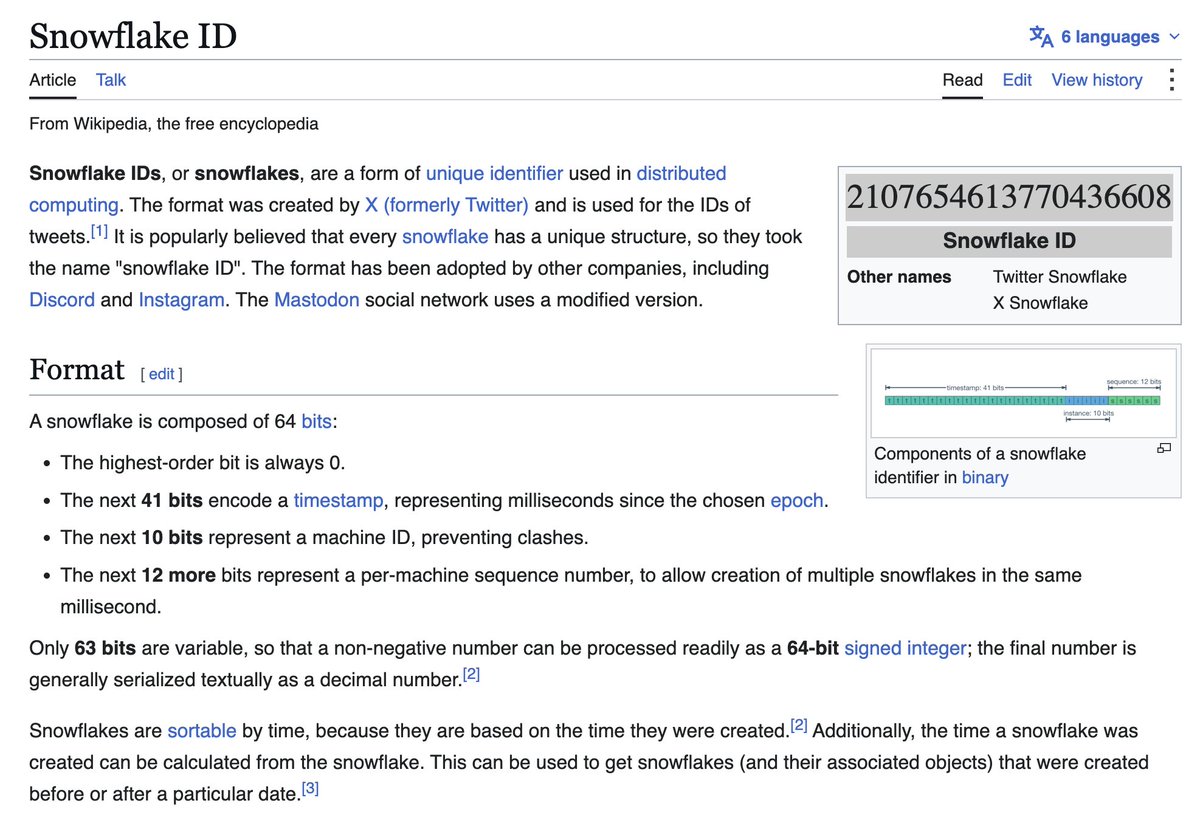Screen dimensions: 1200x823
Task: Open citation [2] after 'decimal number.'
Action: (x=471, y=675)
